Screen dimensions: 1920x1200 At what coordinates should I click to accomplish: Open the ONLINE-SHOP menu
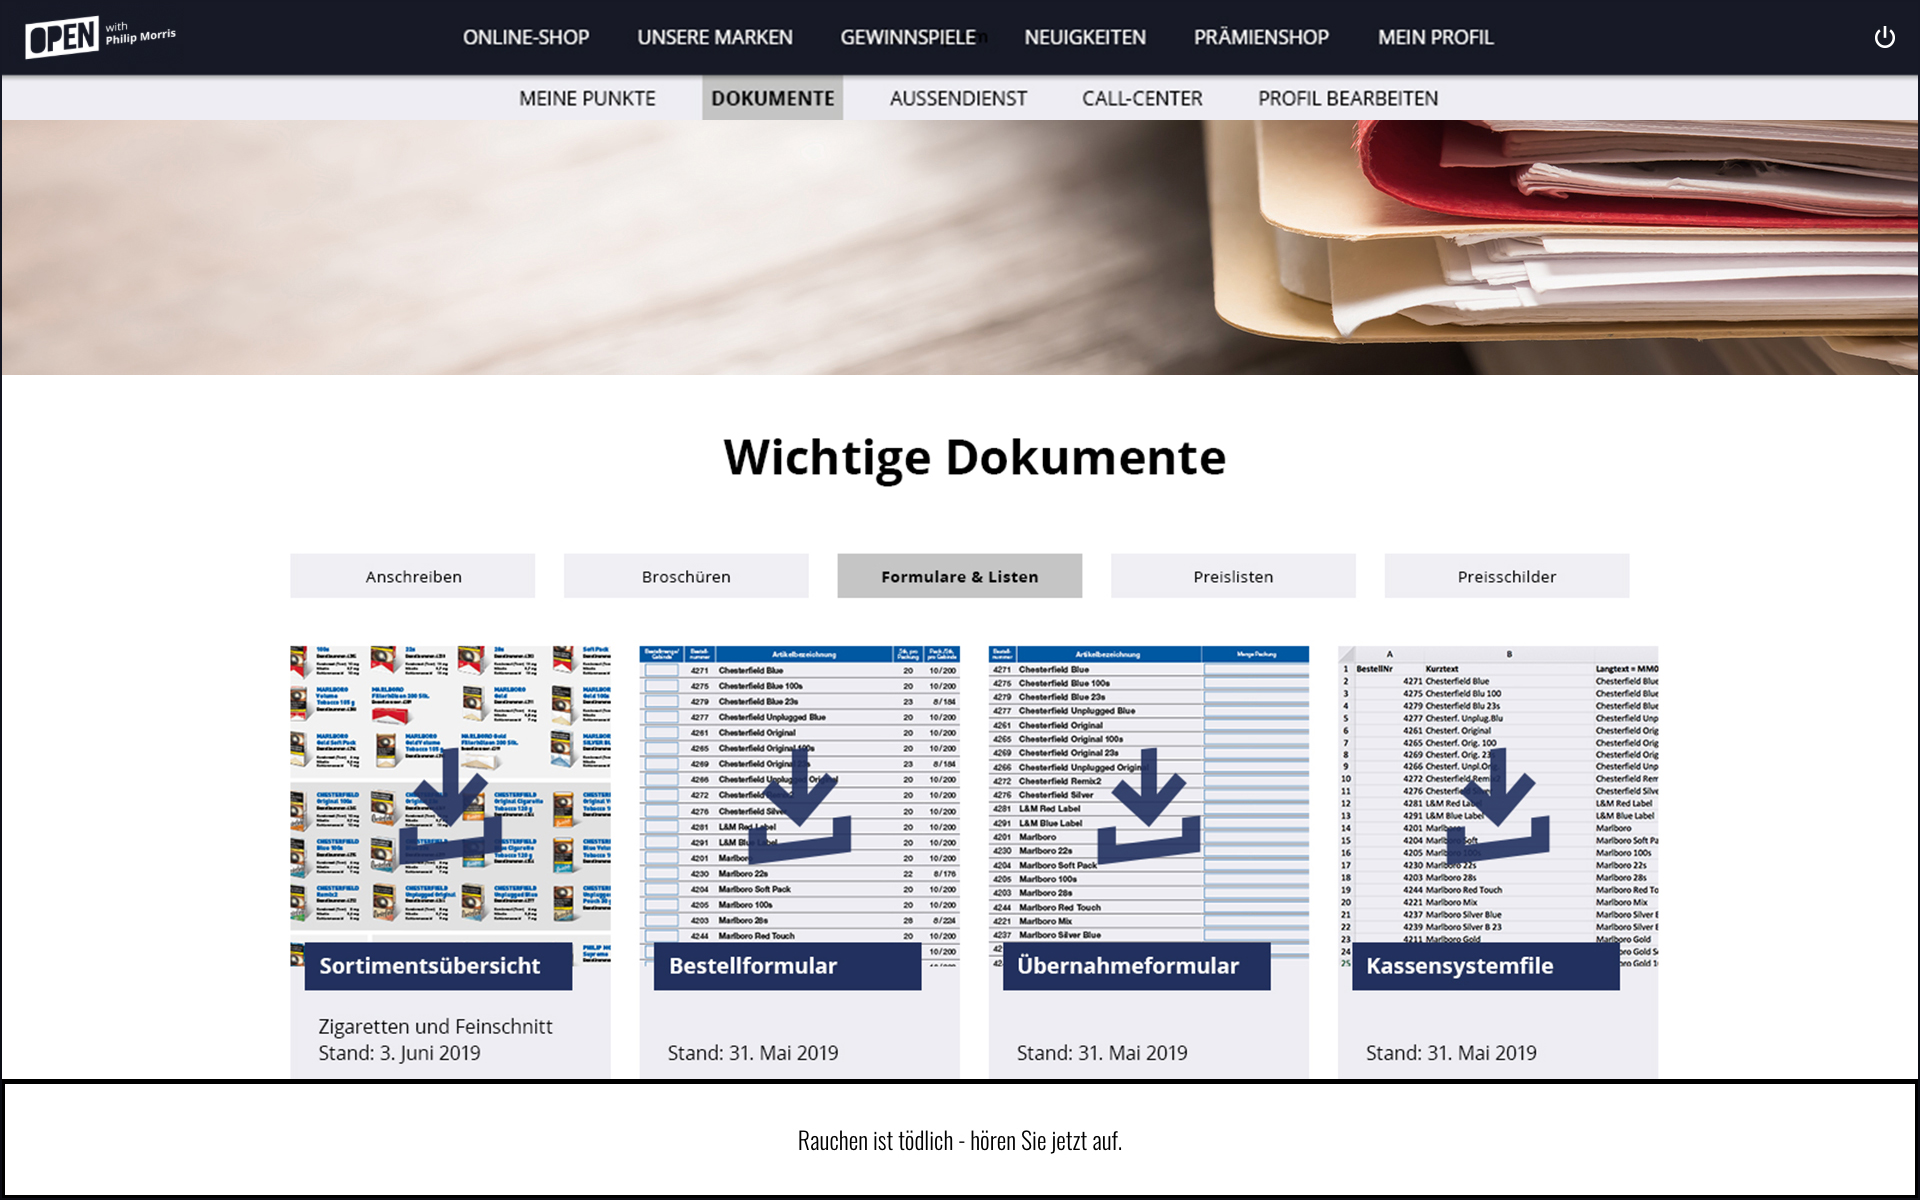pyautogui.click(x=526, y=38)
